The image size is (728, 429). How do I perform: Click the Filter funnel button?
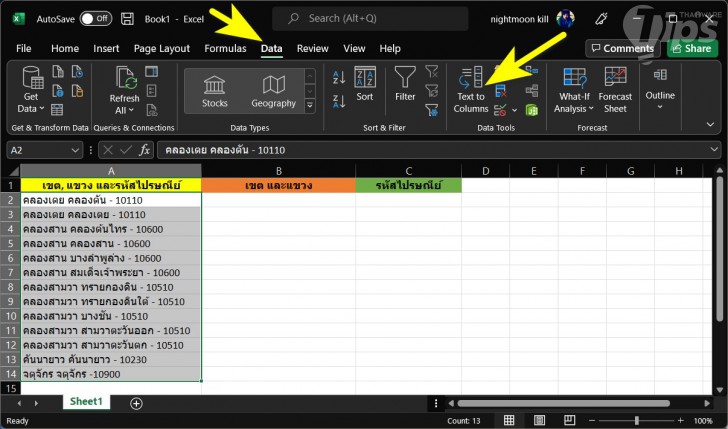405,84
